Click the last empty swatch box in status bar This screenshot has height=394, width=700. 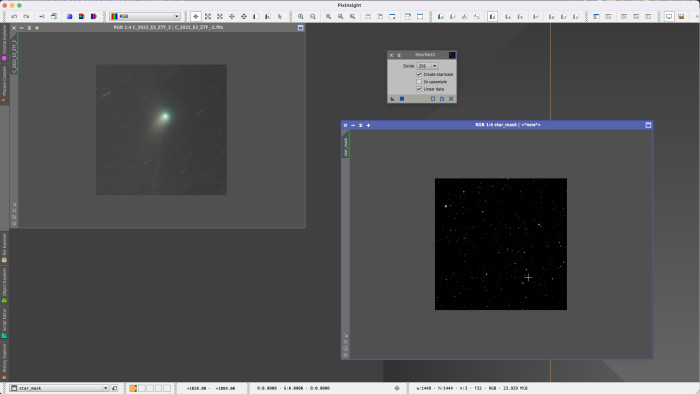click(x=167, y=388)
